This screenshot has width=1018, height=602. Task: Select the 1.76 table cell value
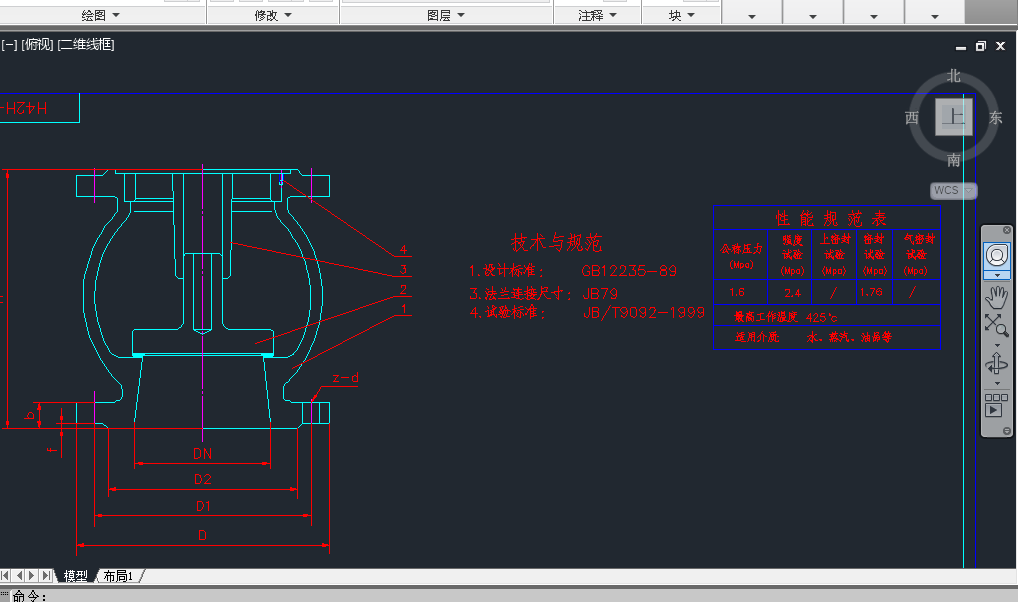click(871, 292)
